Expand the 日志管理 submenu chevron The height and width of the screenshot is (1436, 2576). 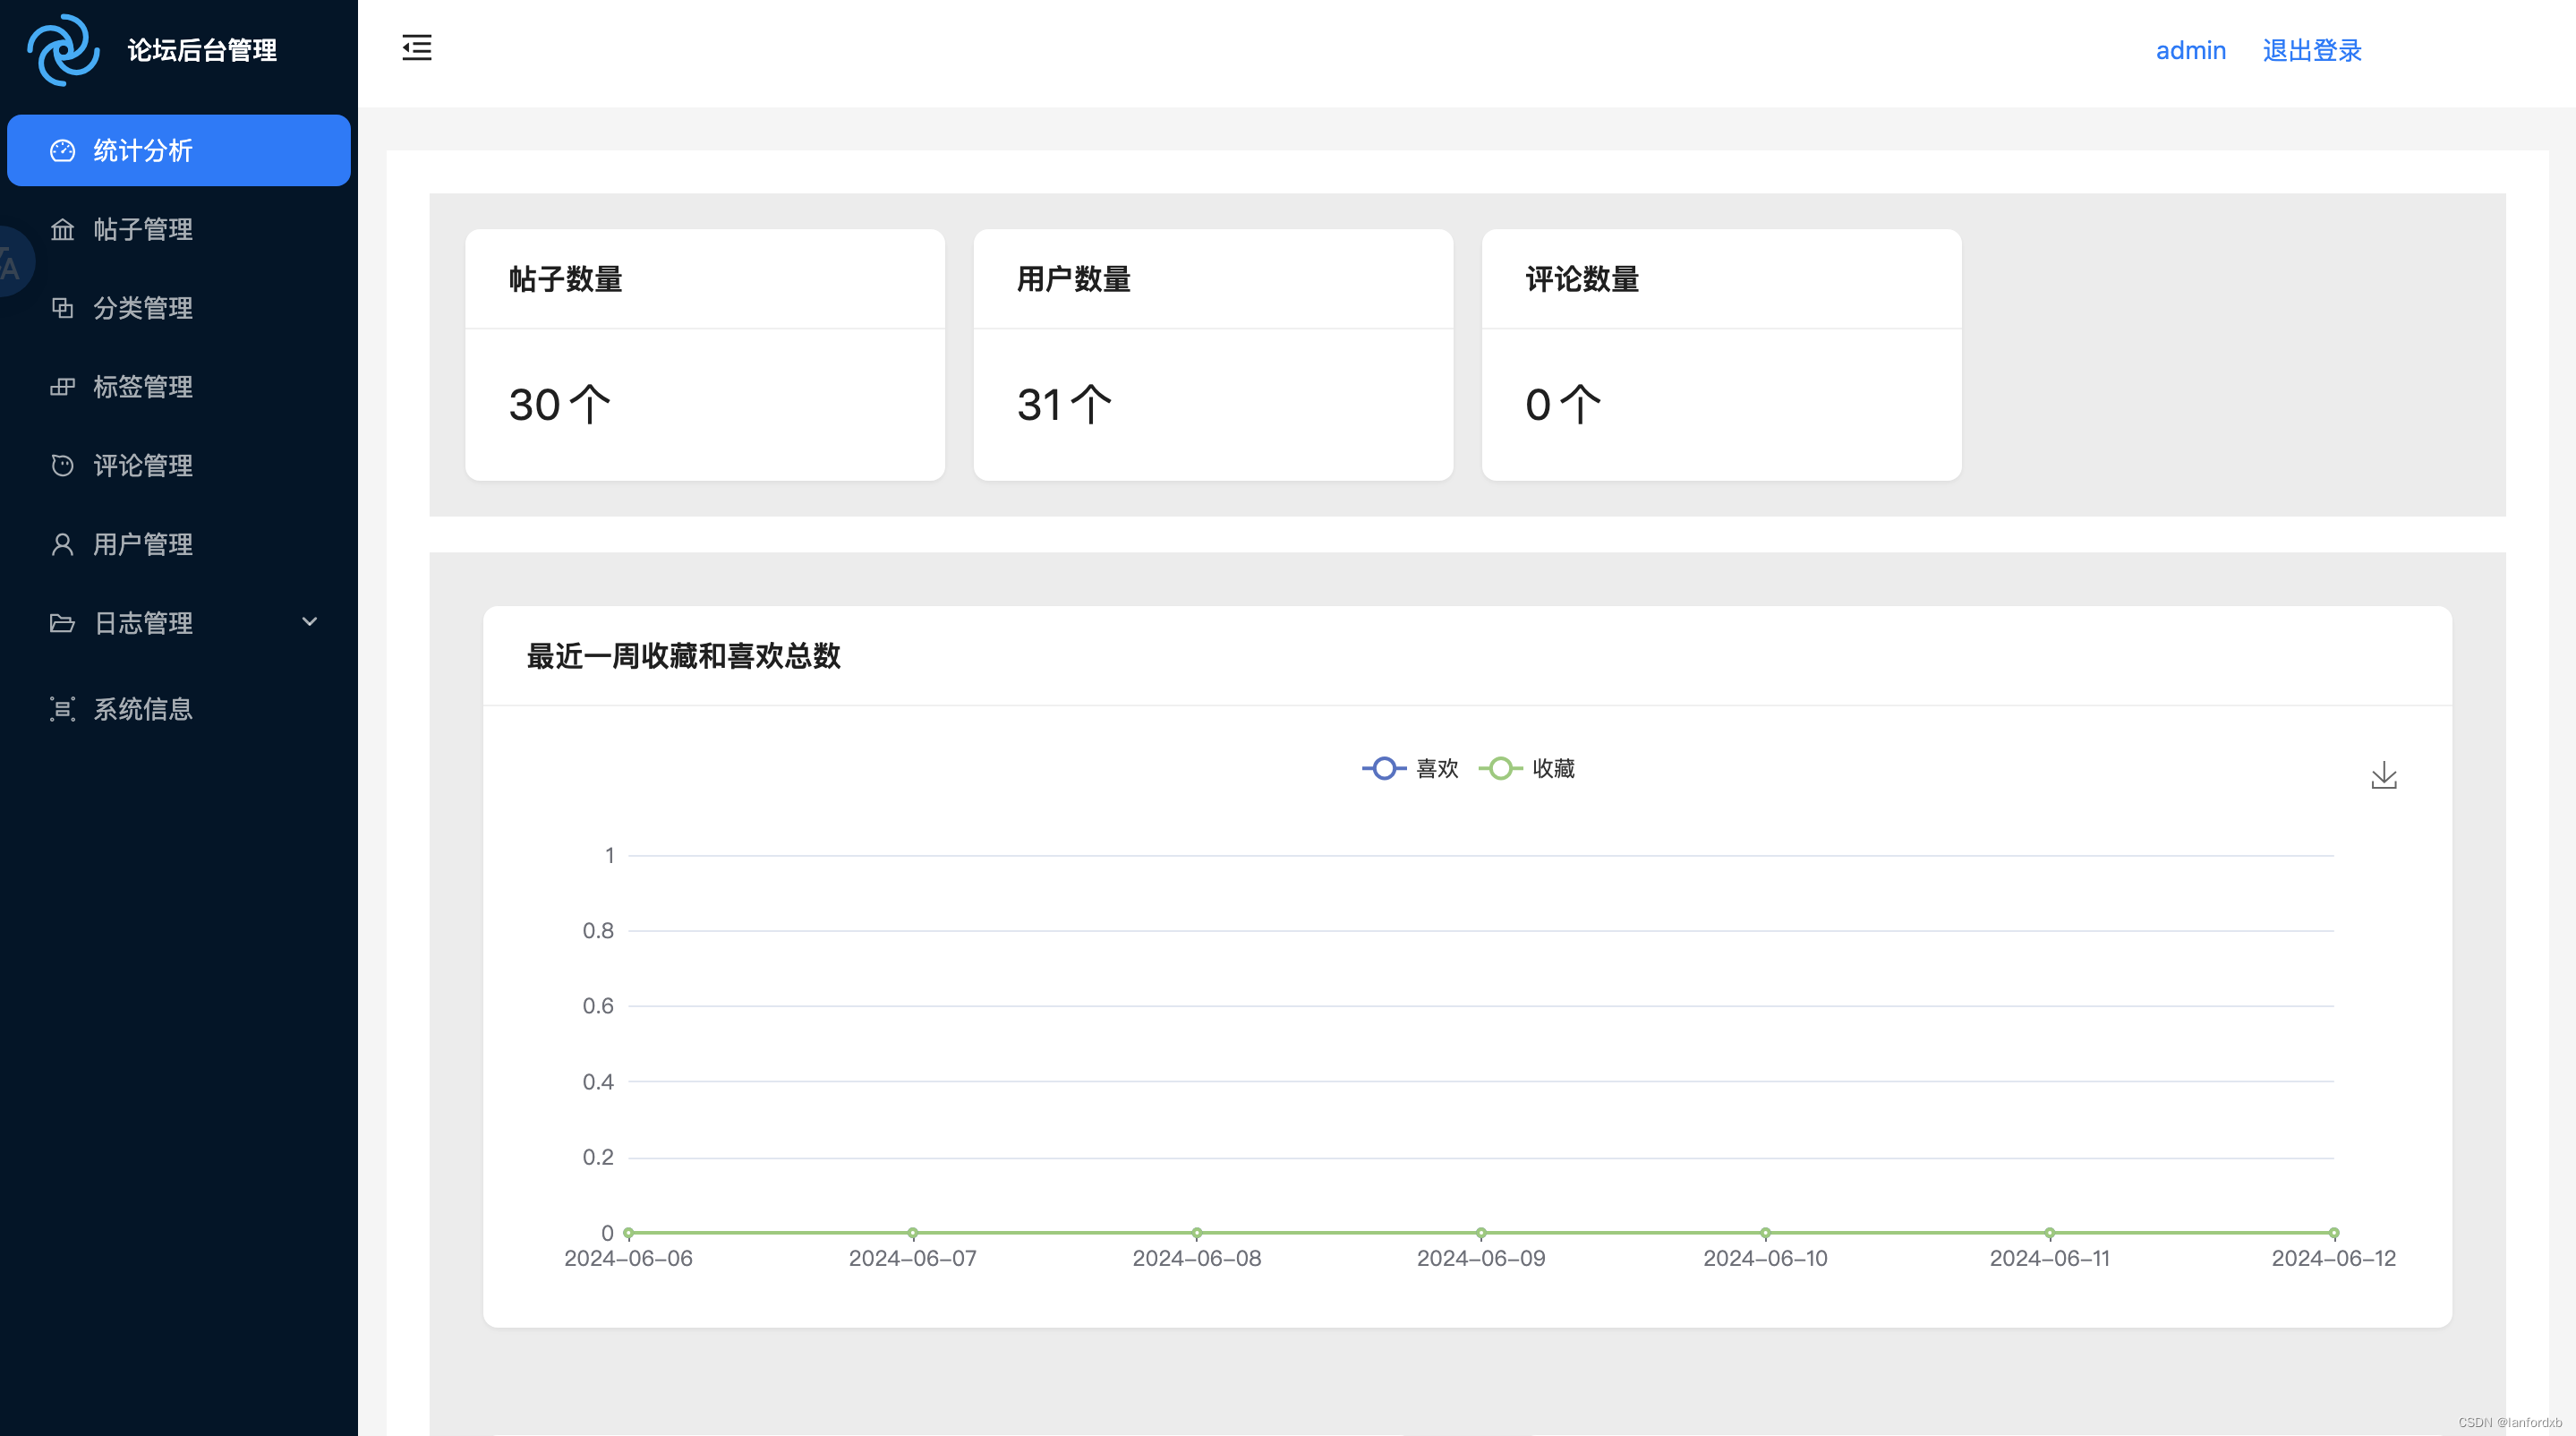(x=309, y=622)
